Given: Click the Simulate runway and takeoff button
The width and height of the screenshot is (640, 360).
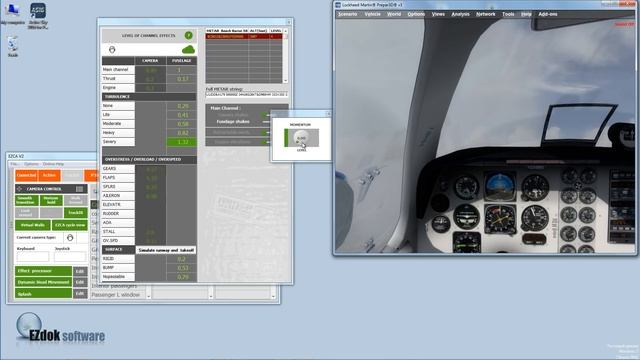Looking at the screenshot, I should 166,250.
